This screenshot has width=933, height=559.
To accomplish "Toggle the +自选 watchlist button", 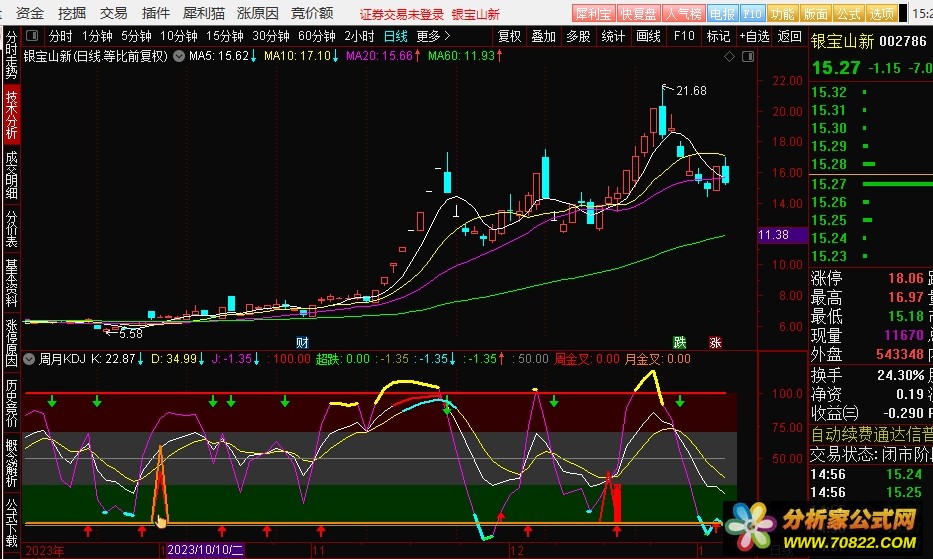I will pos(755,36).
